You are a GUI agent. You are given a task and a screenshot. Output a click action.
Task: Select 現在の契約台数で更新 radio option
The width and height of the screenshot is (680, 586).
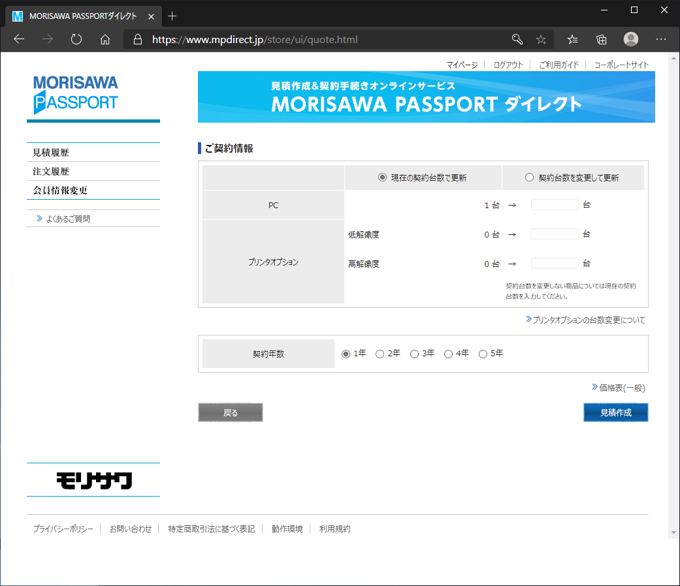click(x=382, y=177)
